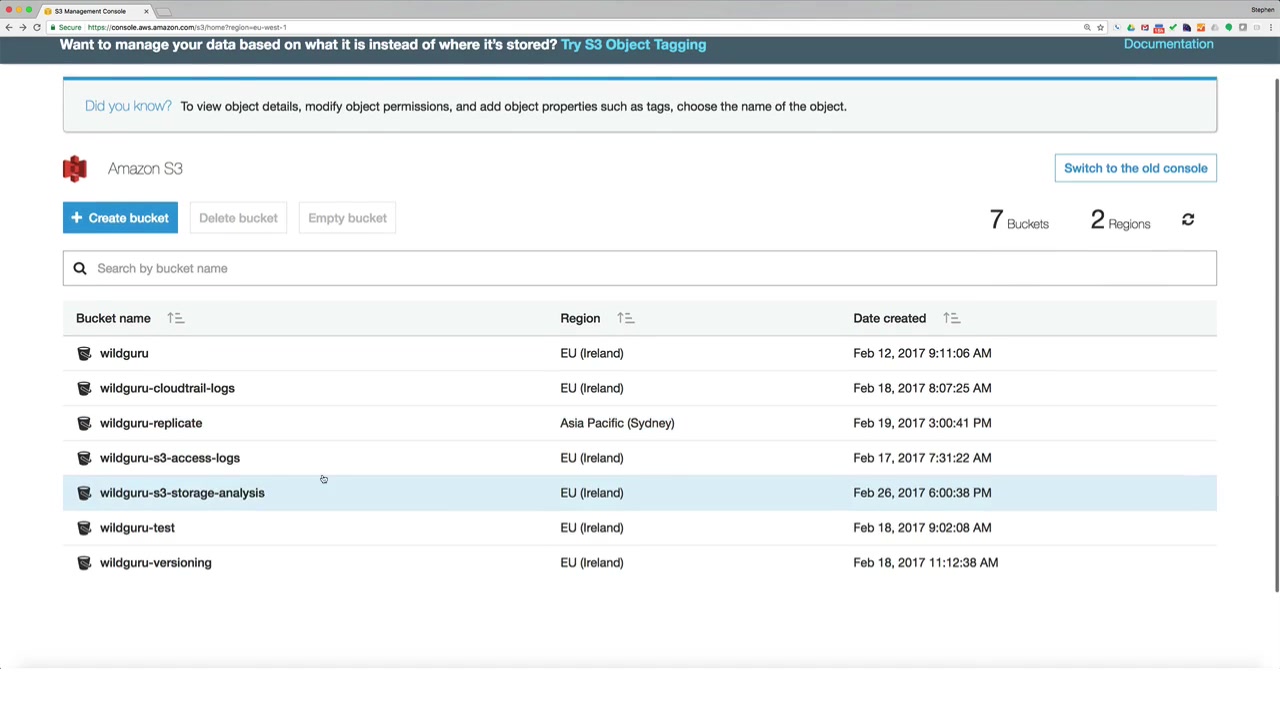Click the date Feb 18, 2017 8:07:25 AM
The image size is (1280, 720).
pyautogui.click(x=922, y=388)
